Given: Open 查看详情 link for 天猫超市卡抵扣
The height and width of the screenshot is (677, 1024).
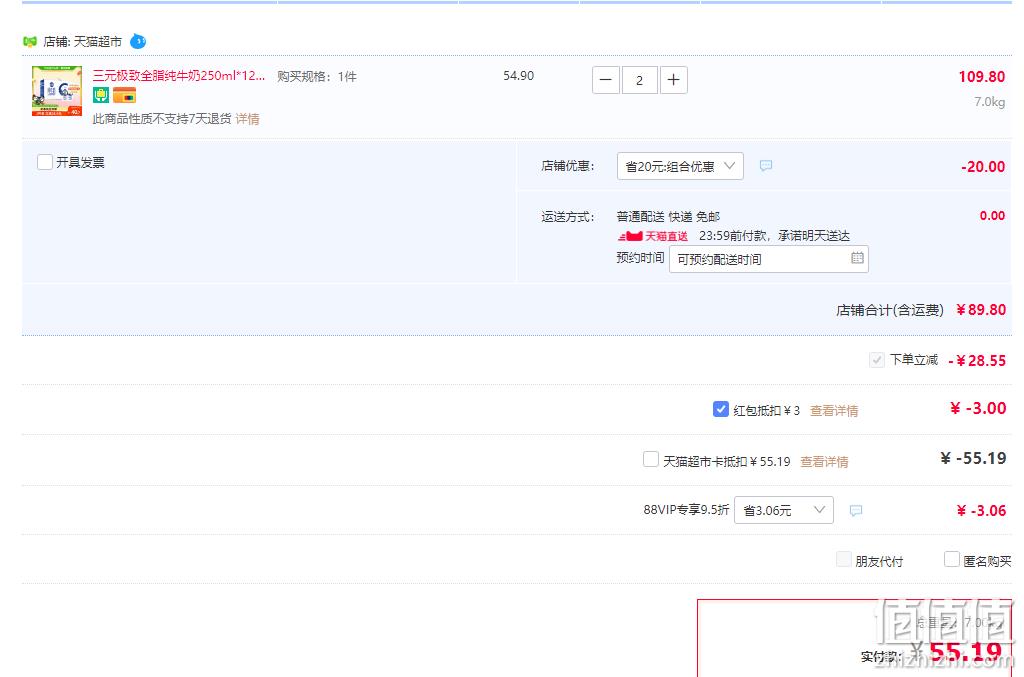Looking at the screenshot, I should tap(824, 462).
